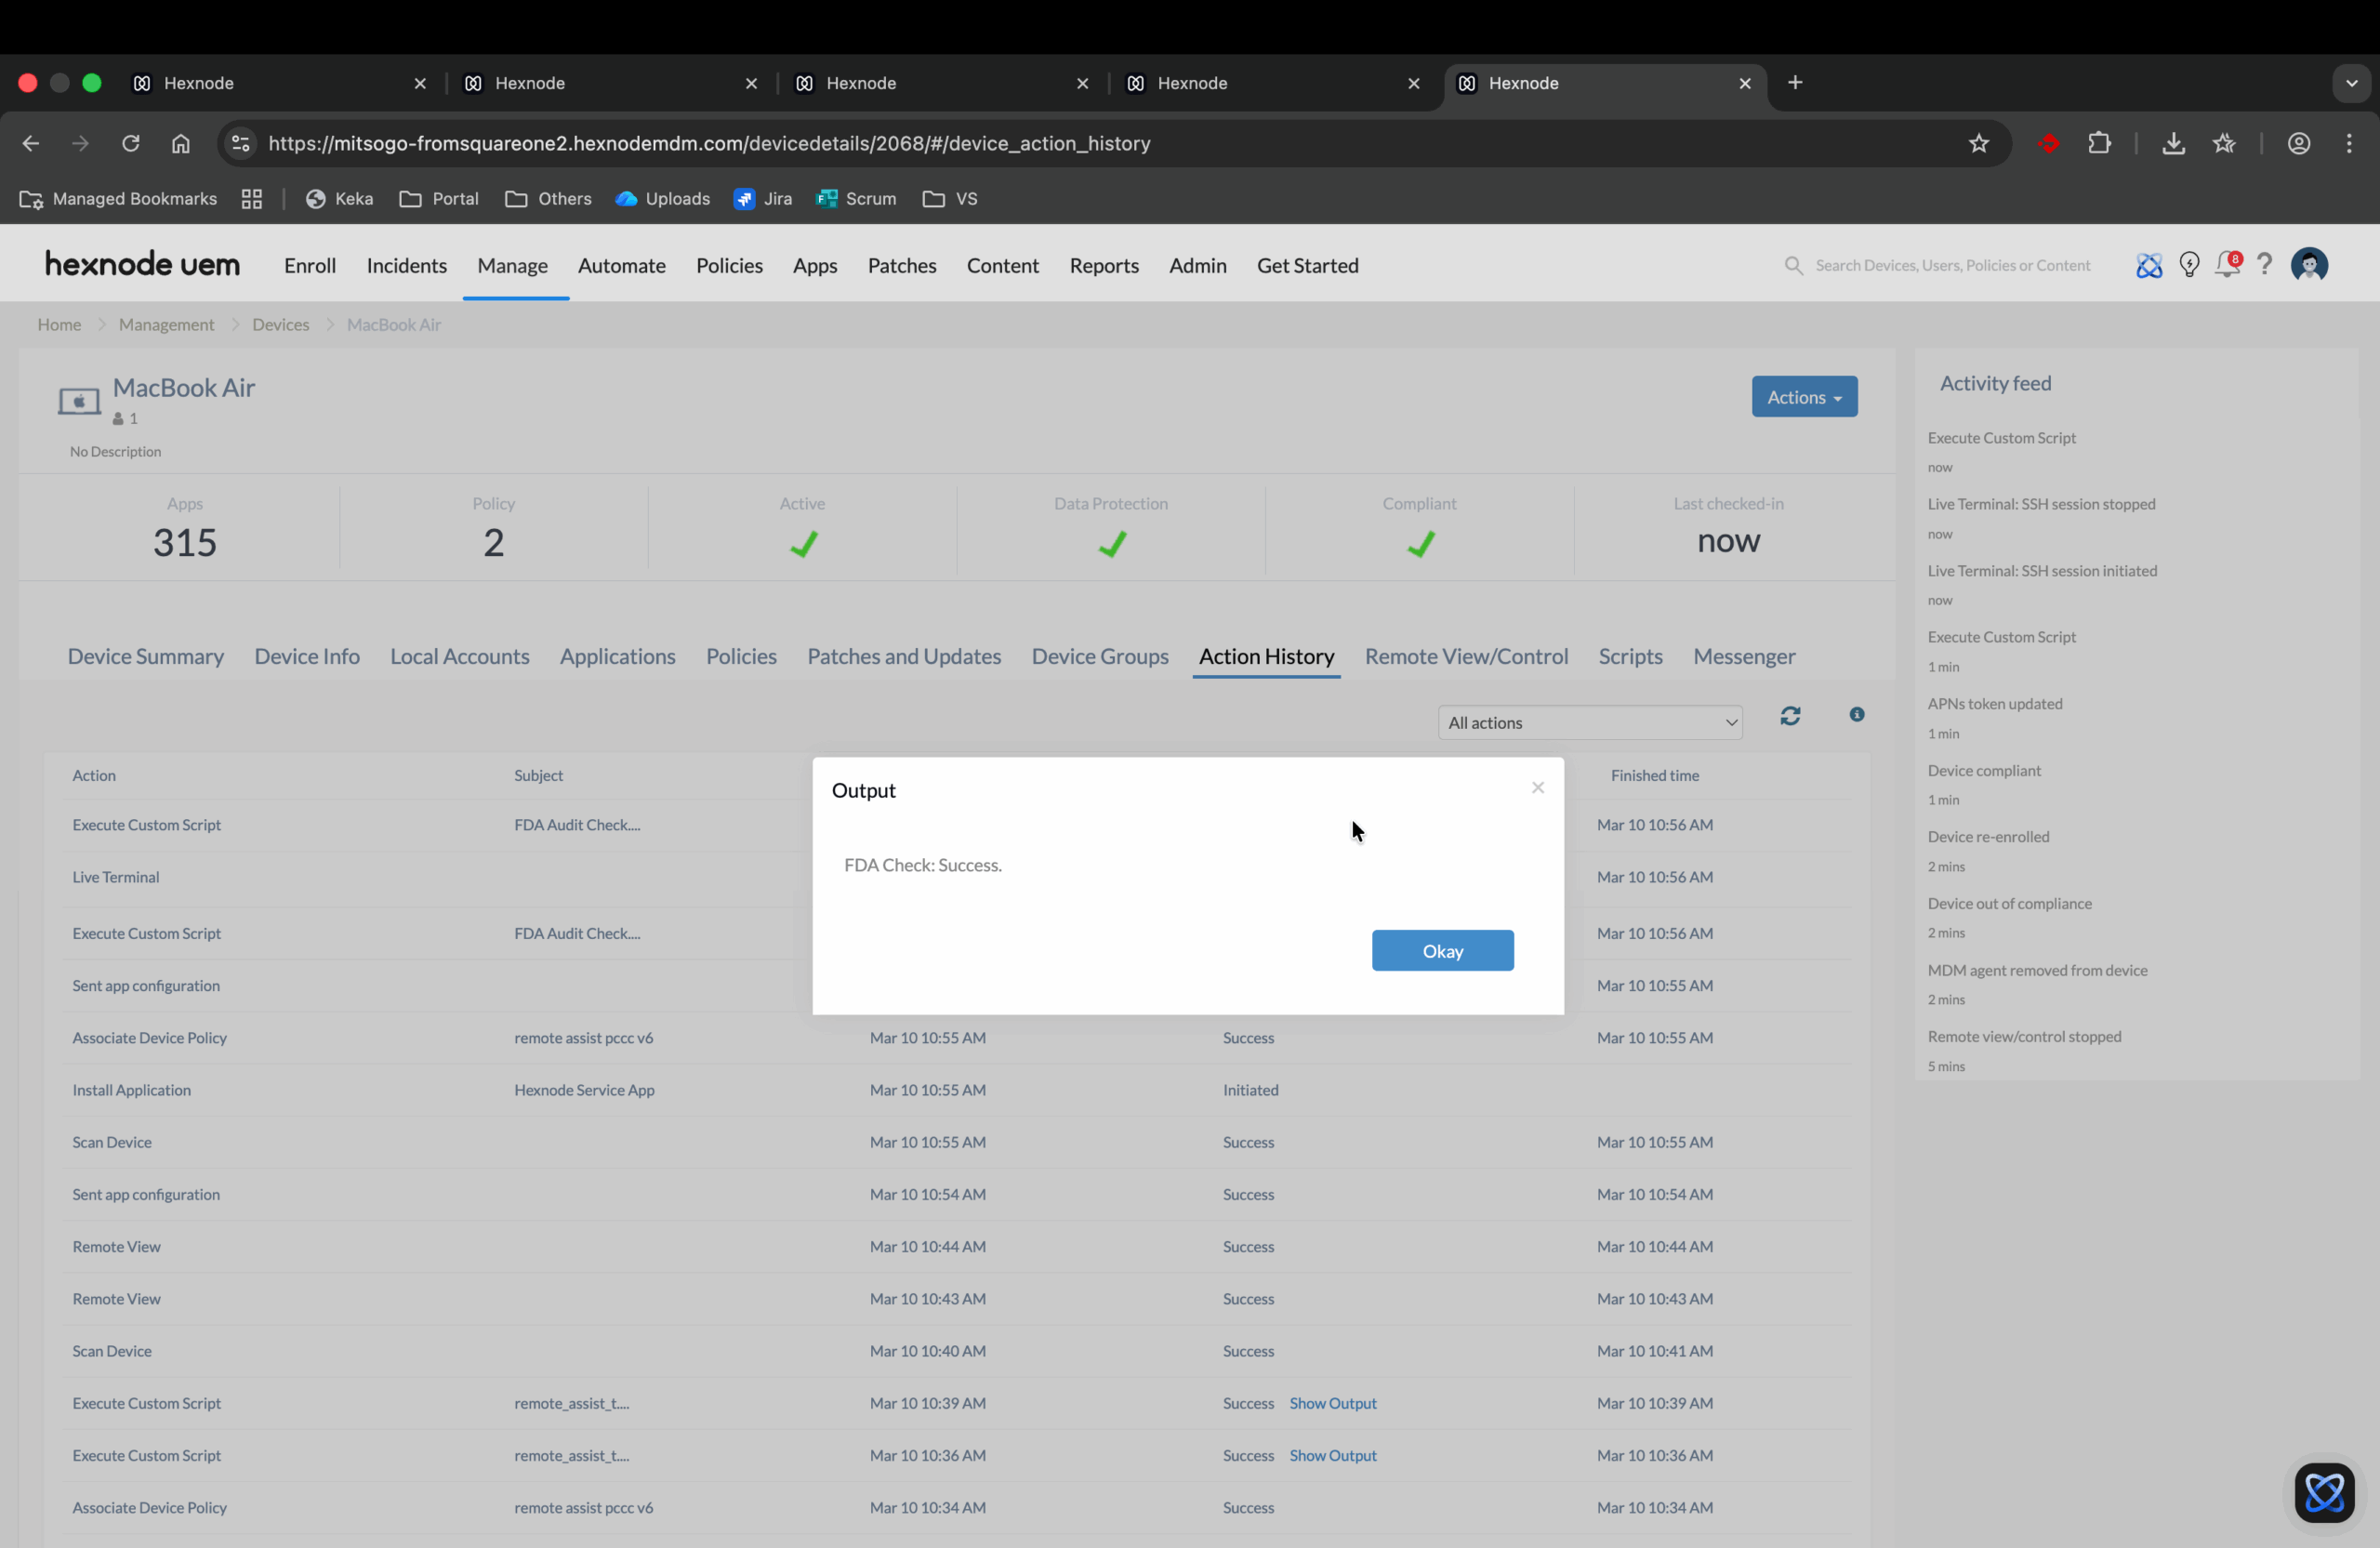Screen dimensions: 2380x1548
Task: Click the help question mark icon
Action: click(x=2264, y=265)
